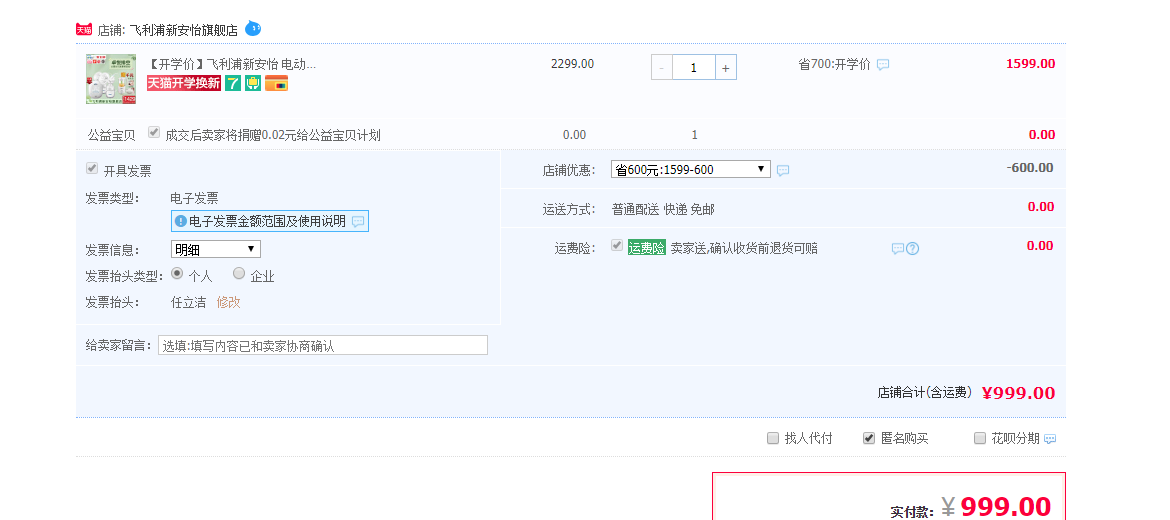Open 电子发票金额范围及使用说明 link
Image resolution: width=1170 pixels, height=520 pixels.
(267, 222)
